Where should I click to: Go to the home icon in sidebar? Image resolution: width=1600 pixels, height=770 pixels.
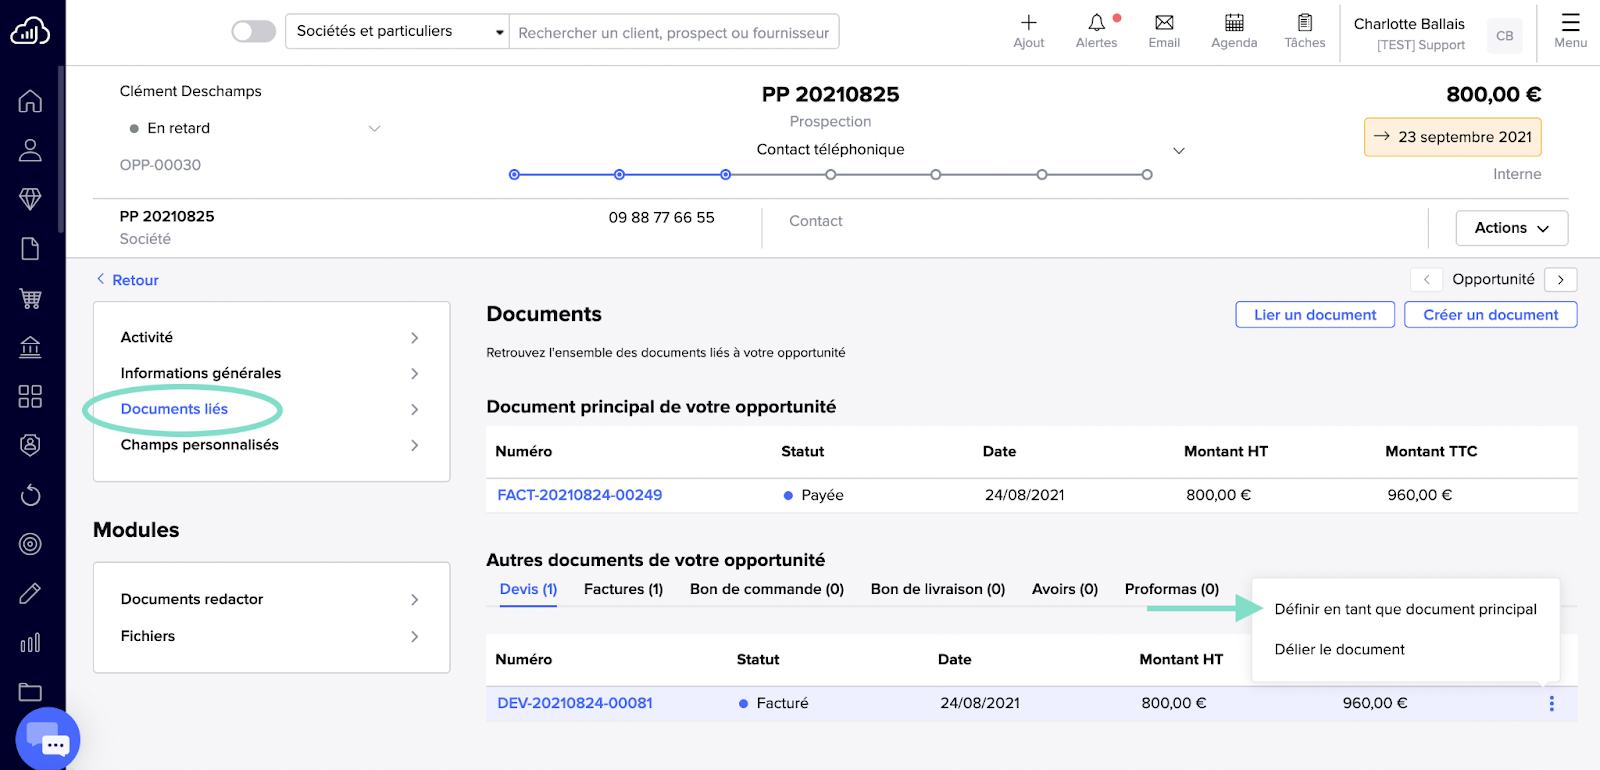[x=30, y=101]
